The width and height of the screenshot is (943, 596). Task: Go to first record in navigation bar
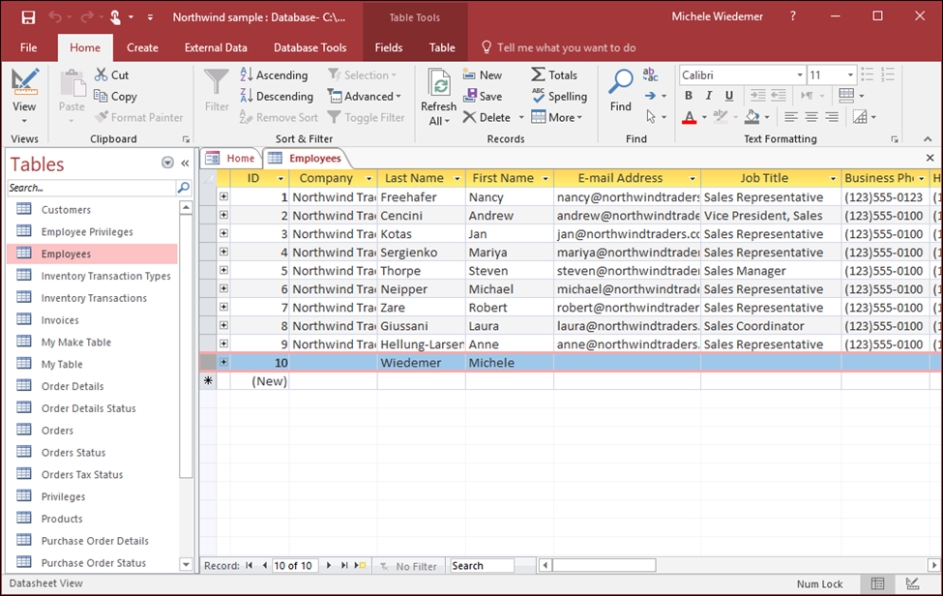point(249,565)
